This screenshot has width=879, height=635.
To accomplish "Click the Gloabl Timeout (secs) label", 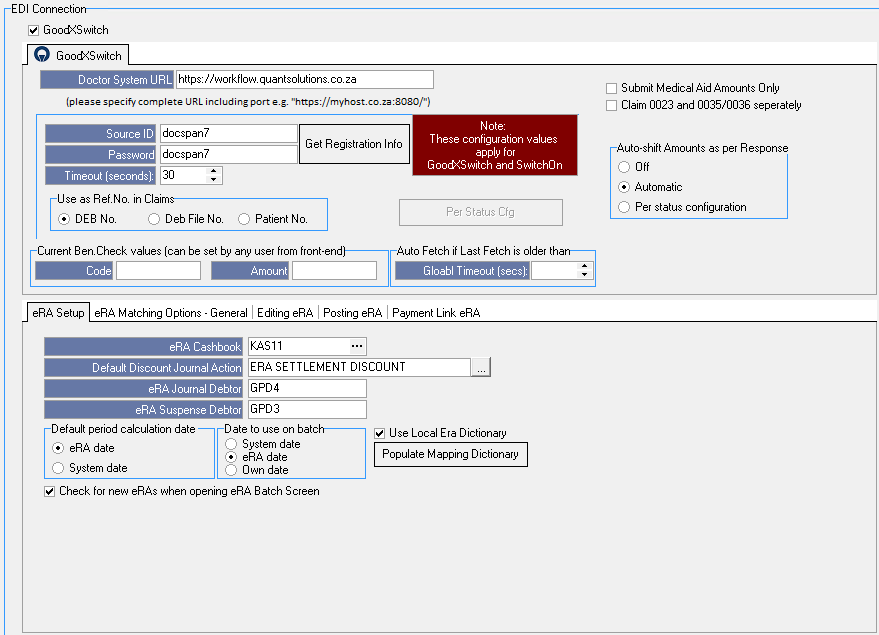I will point(462,271).
